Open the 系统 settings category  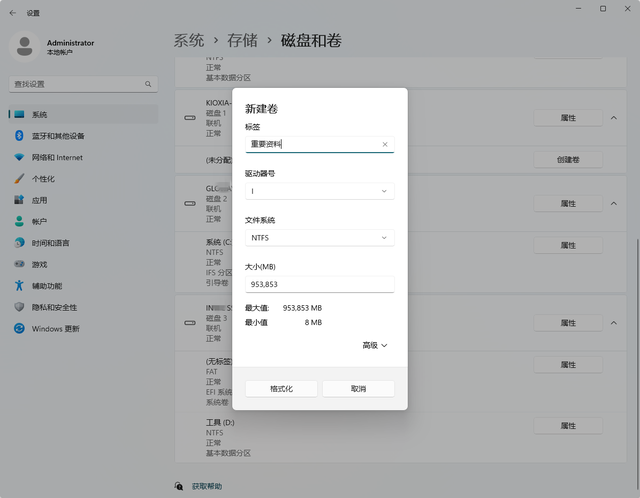(83, 114)
